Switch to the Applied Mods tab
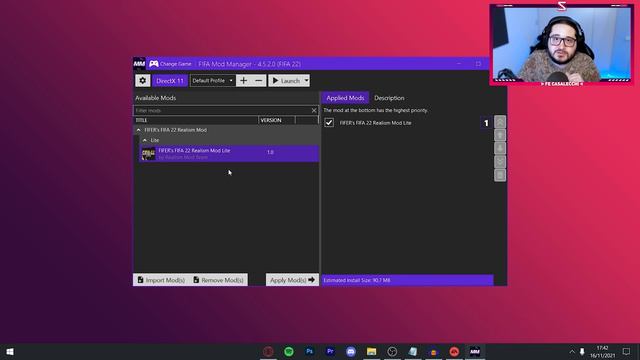The width and height of the screenshot is (640, 360). coord(345,98)
